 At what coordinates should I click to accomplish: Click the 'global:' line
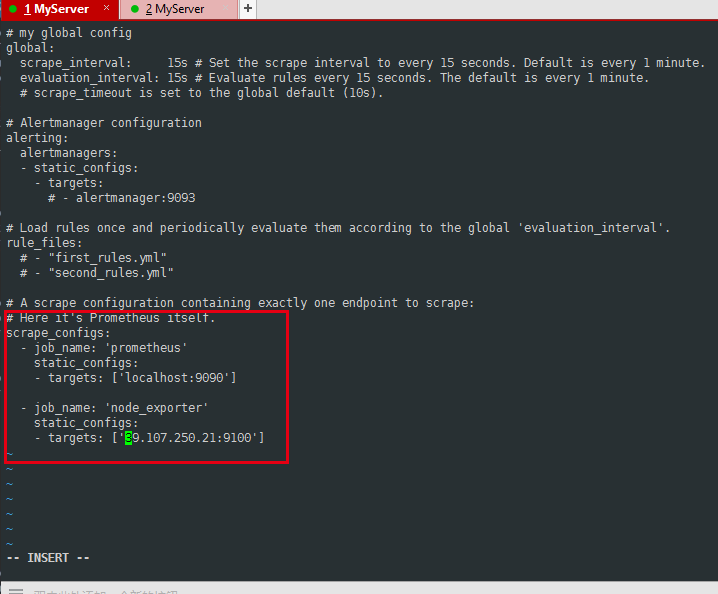tap(30, 48)
